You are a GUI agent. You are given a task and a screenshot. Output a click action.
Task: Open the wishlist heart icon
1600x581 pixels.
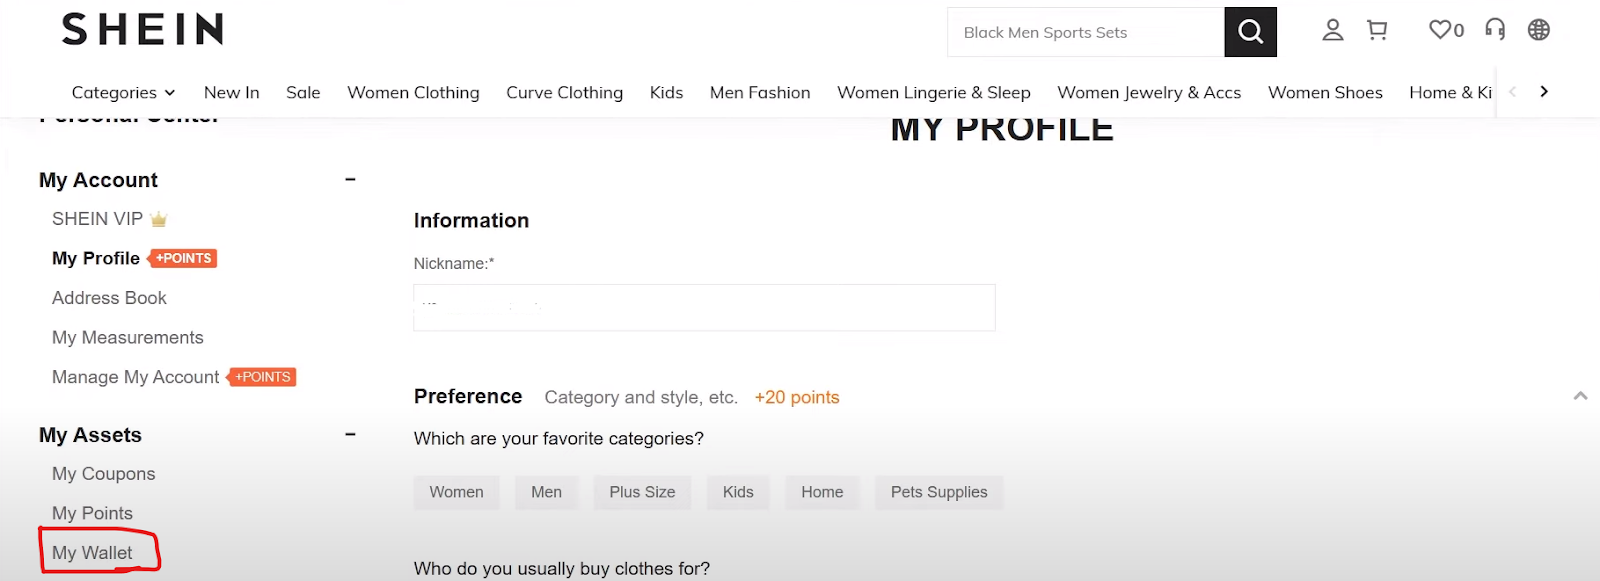coord(1446,30)
